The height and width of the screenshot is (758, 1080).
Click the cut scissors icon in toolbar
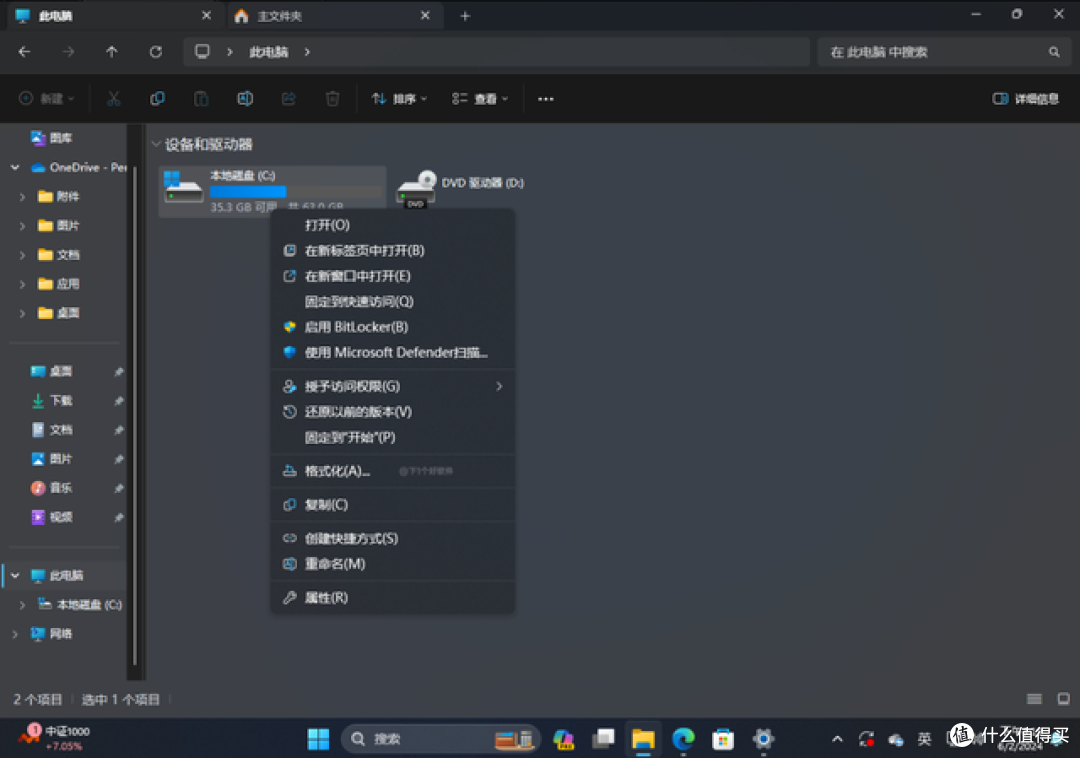tap(113, 99)
